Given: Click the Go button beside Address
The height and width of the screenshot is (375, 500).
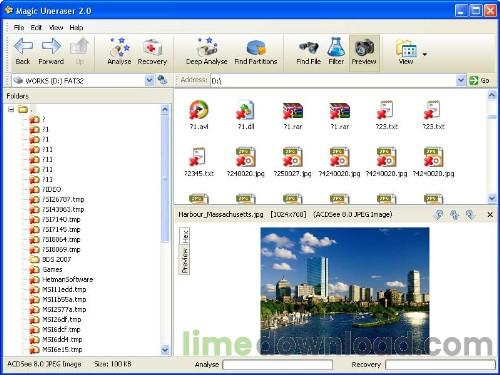Looking at the screenshot, I should click(x=479, y=80).
